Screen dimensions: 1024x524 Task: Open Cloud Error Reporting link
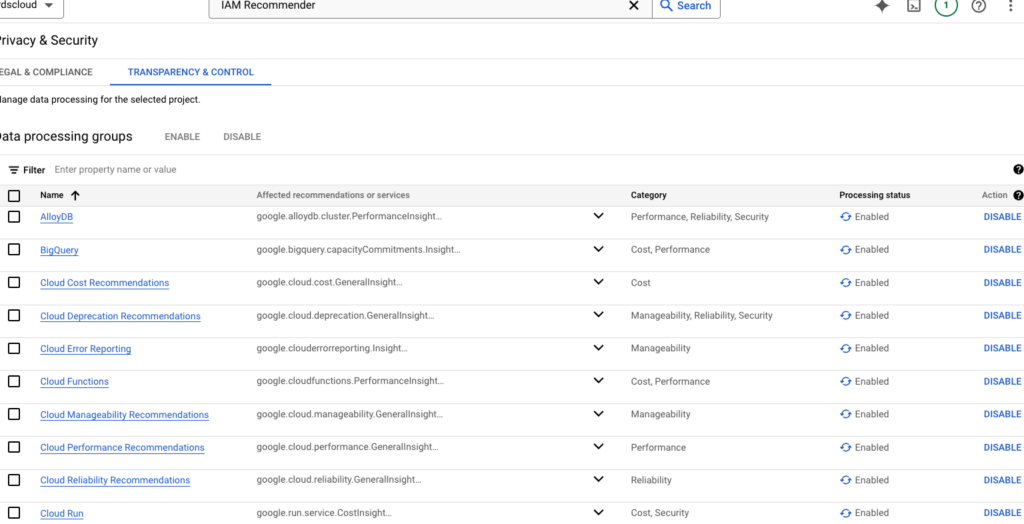[86, 349]
